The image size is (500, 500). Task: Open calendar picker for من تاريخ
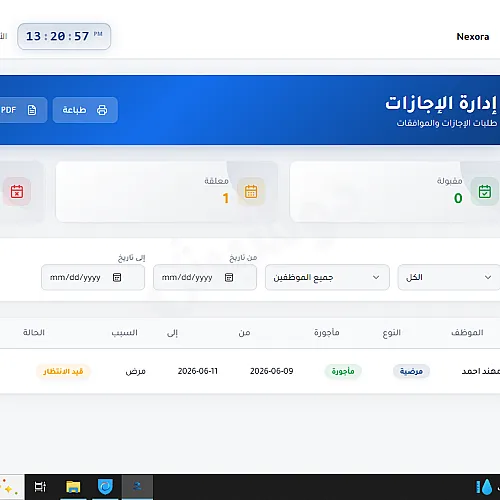pyautogui.click(x=229, y=277)
